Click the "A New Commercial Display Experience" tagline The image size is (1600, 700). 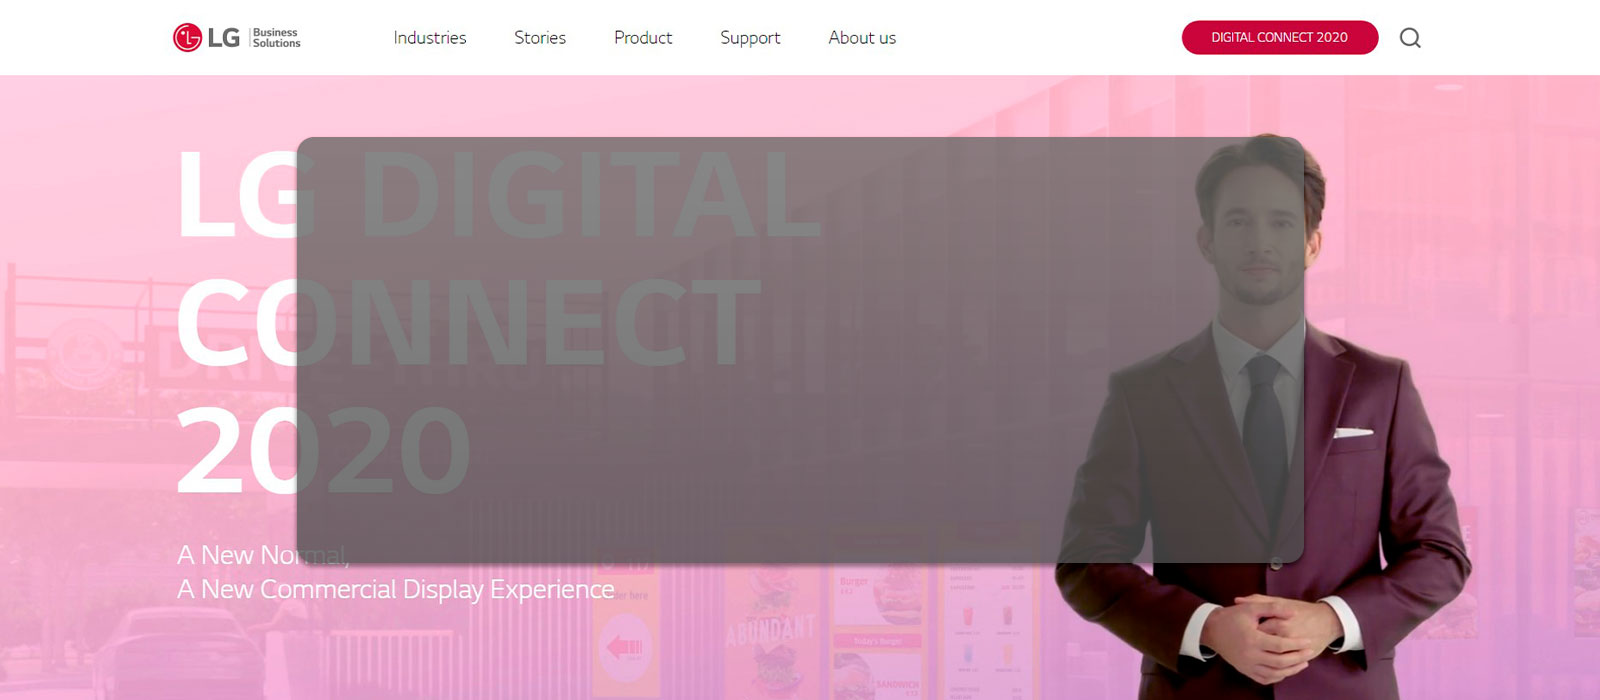(x=396, y=590)
